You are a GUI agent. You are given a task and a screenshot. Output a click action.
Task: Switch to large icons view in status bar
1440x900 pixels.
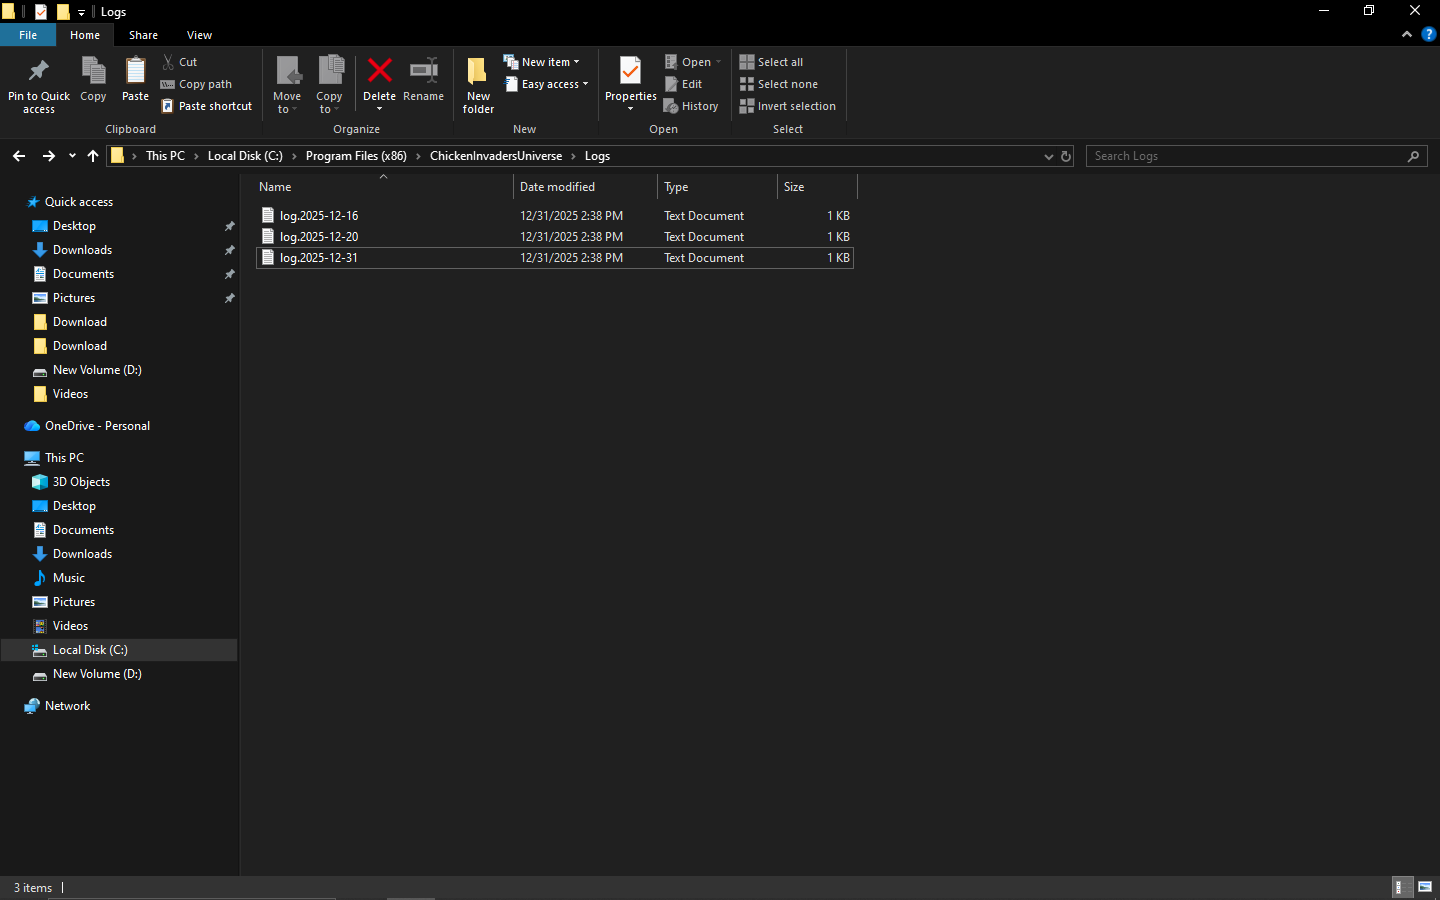coord(1425,887)
